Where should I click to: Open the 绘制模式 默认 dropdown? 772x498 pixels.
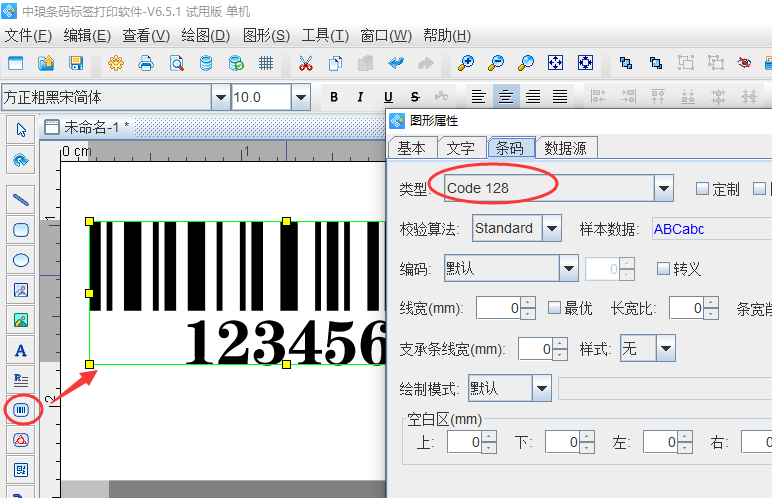(x=542, y=388)
